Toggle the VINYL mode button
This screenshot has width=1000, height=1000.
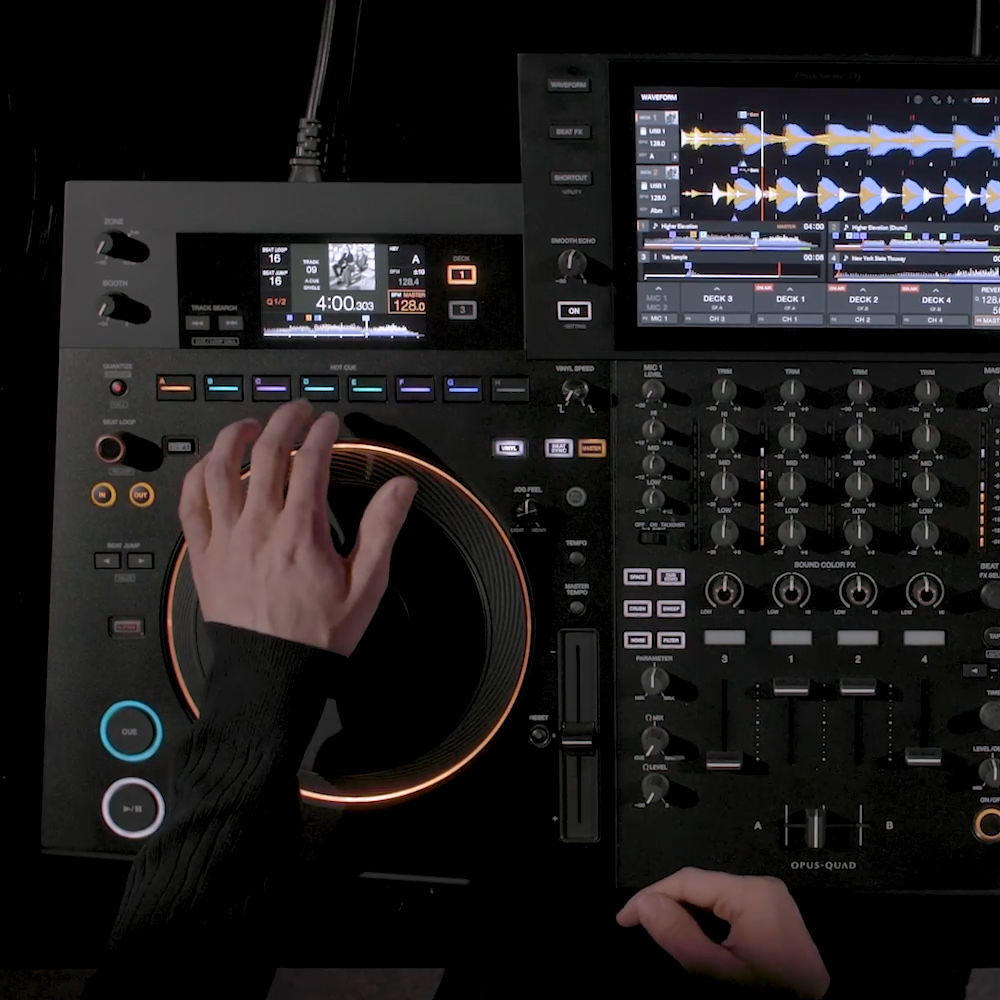(509, 448)
